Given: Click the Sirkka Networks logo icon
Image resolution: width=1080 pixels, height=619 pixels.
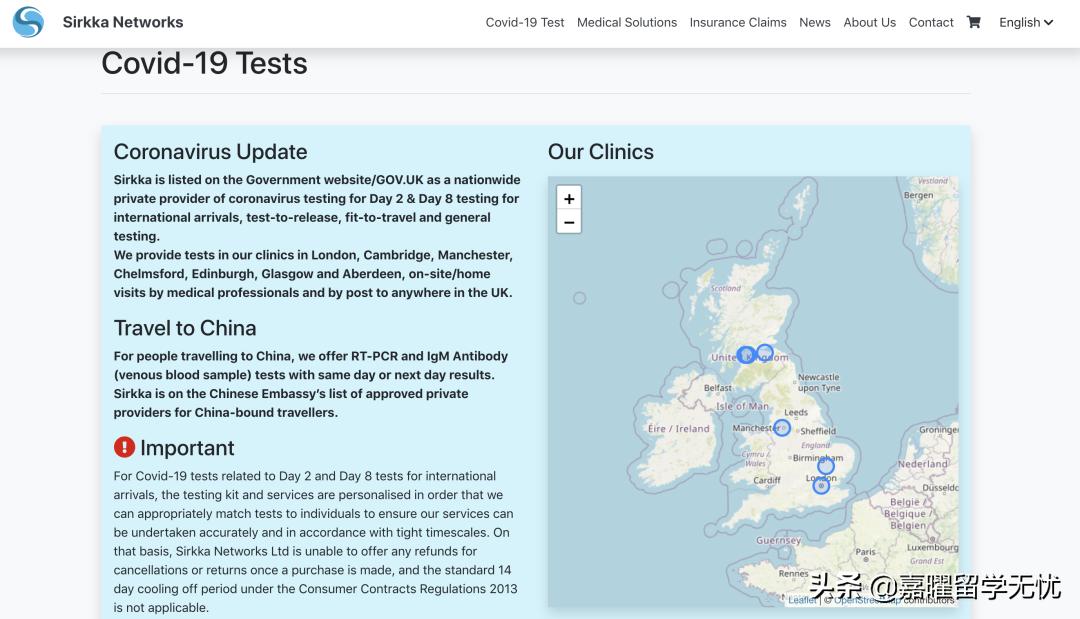Looking at the screenshot, I should pyautogui.click(x=28, y=22).
